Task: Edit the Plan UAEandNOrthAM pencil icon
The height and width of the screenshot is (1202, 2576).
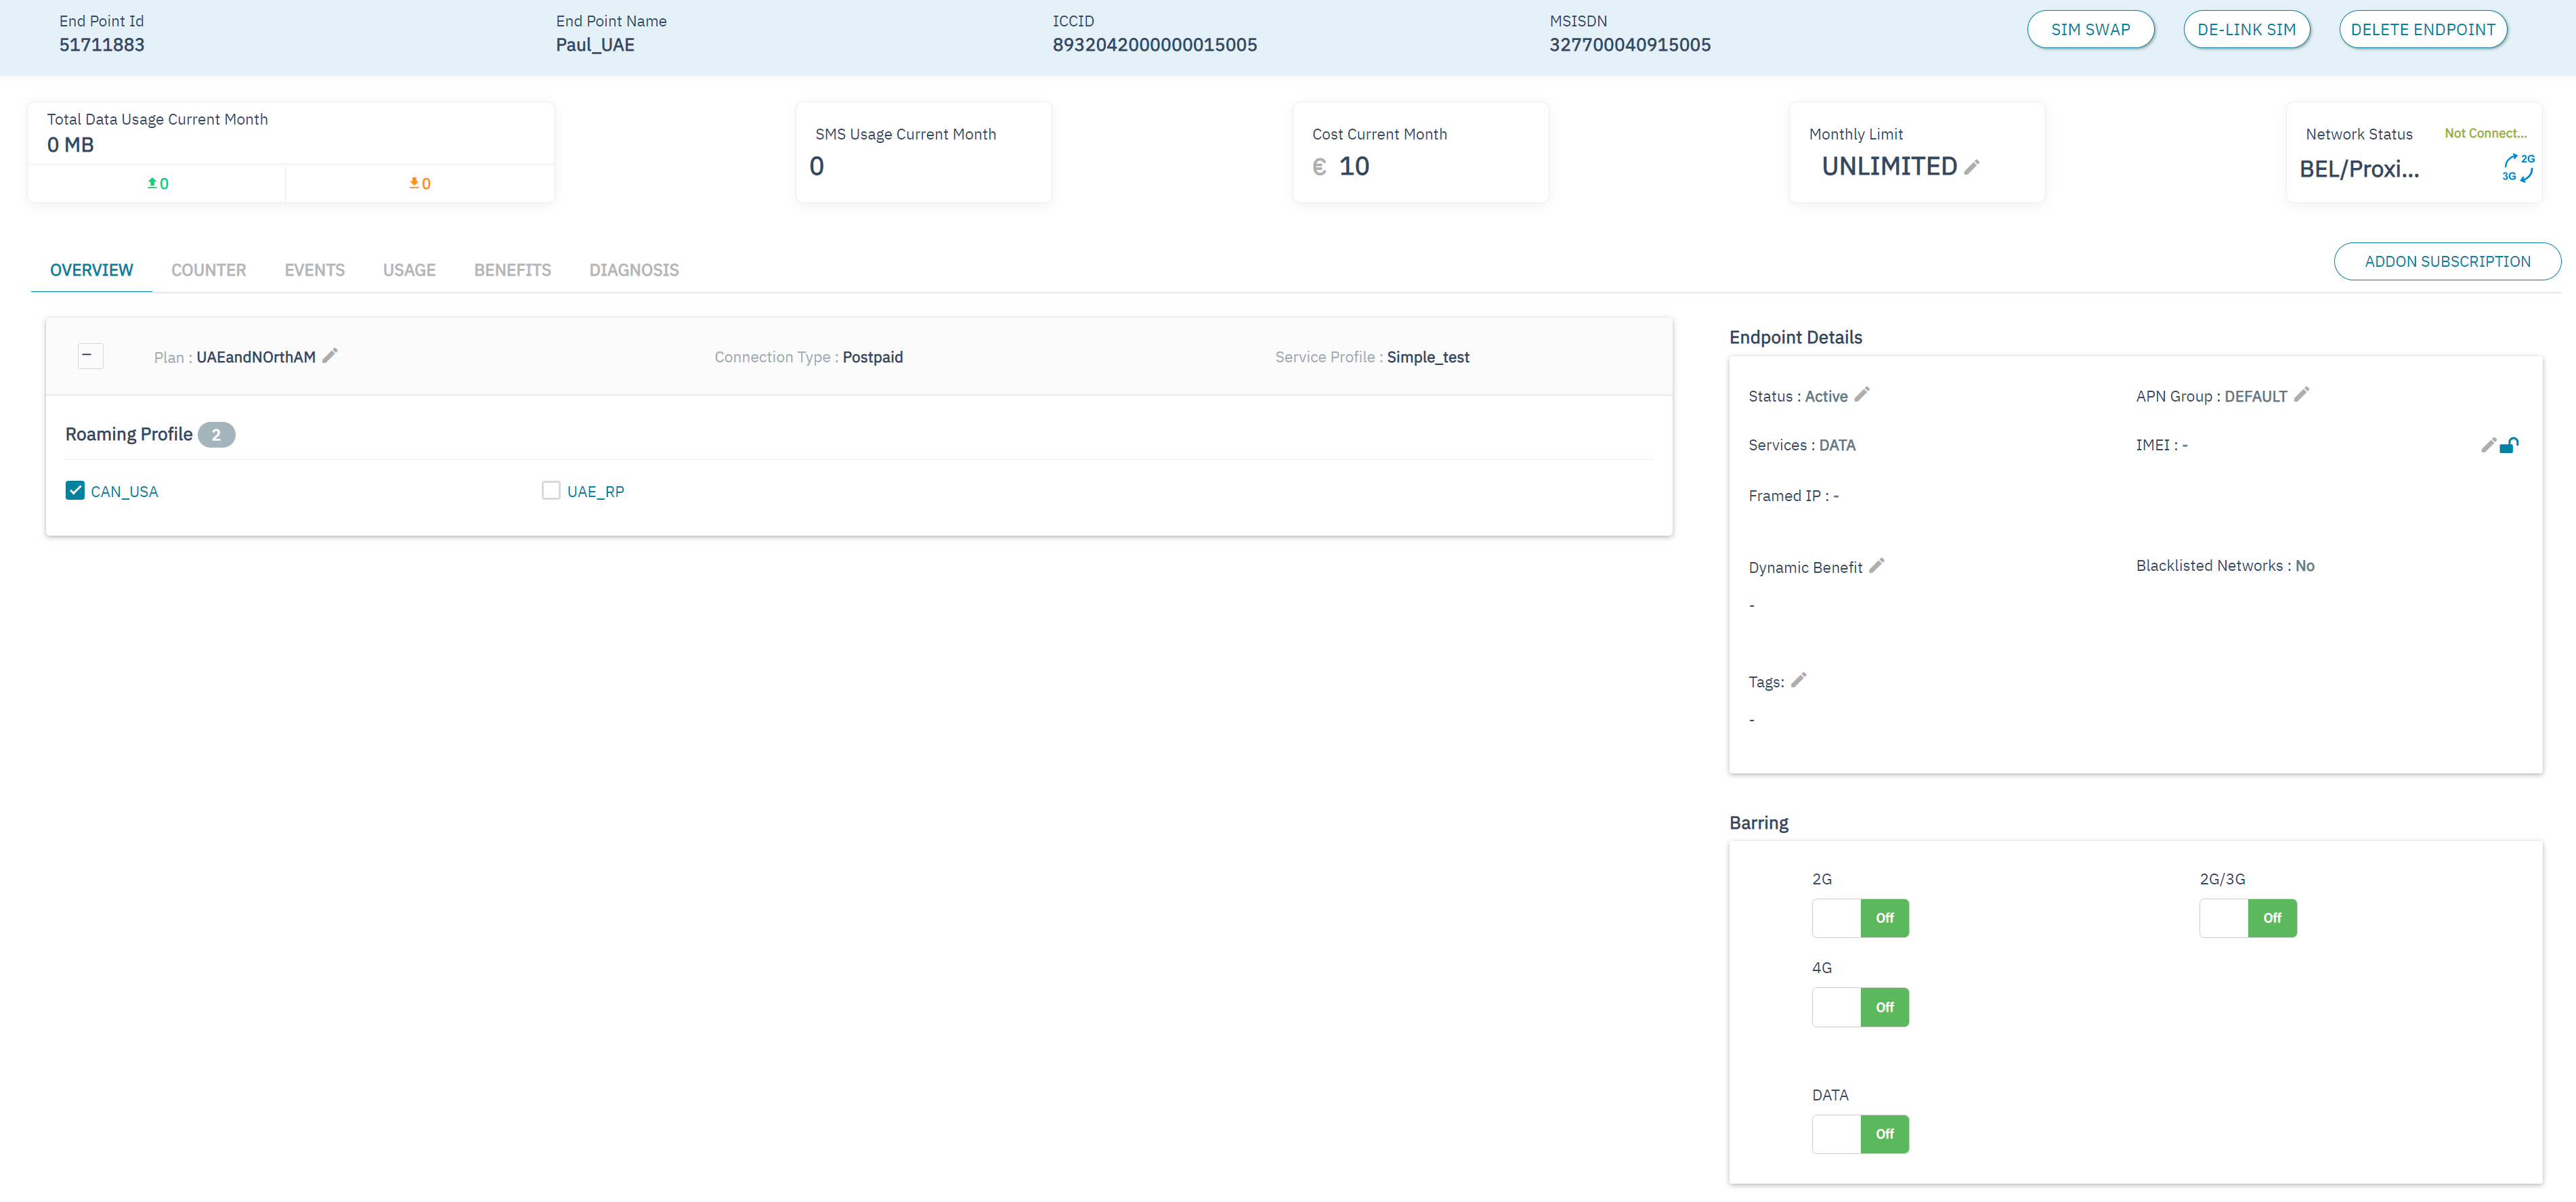Action: 330,356
